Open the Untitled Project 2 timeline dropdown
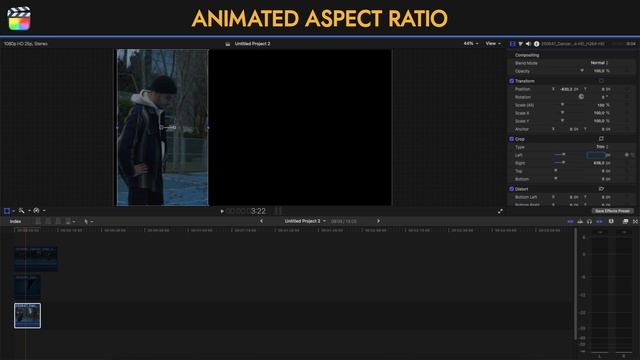 (x=305, y=221)
